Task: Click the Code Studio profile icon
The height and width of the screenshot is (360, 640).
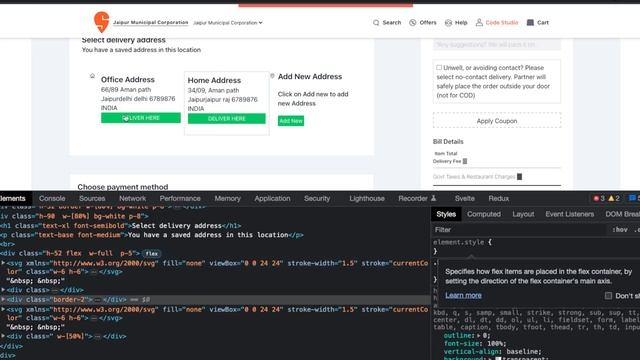Action: pyautogui.click(x=479, y=22)
